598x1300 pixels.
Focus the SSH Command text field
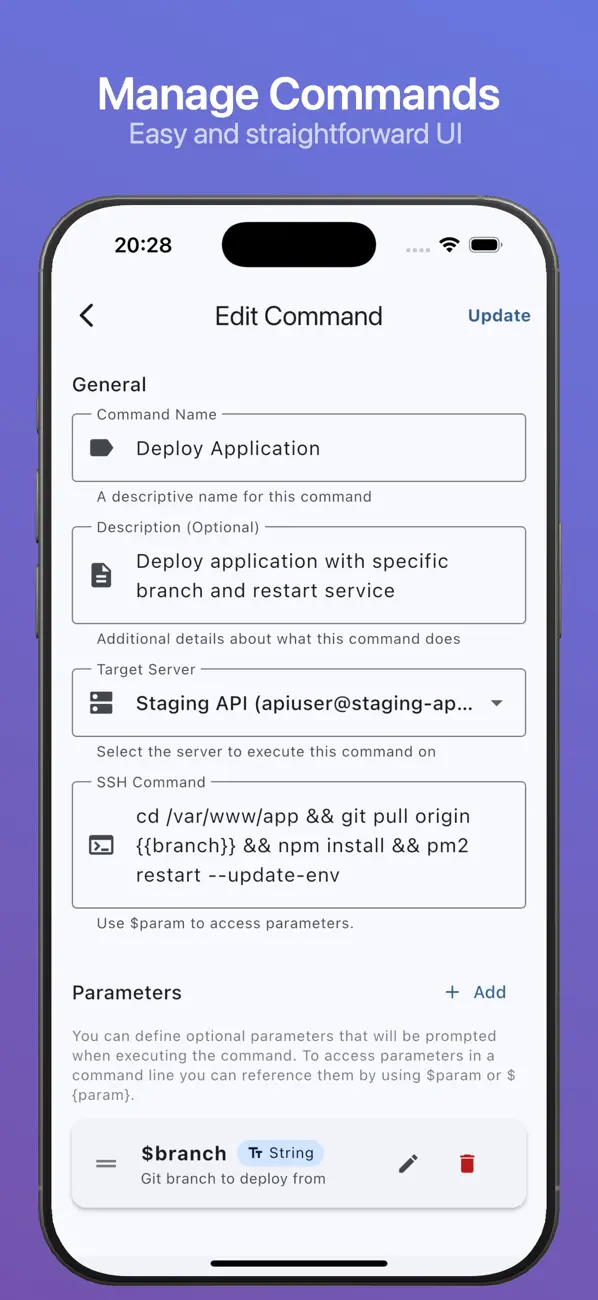tap(298, 845)
